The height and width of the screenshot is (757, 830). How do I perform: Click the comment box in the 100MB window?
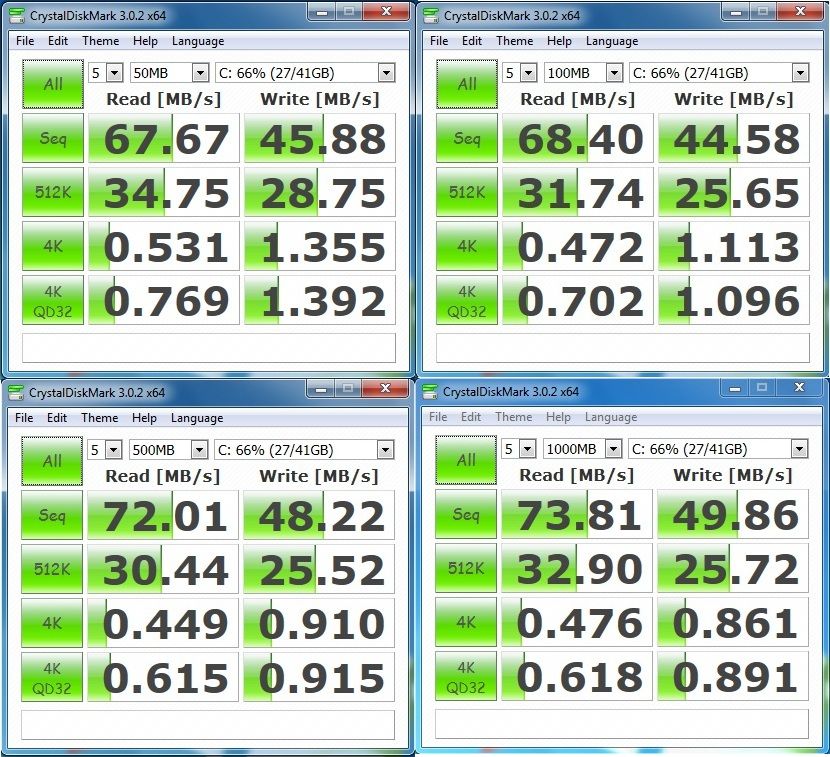(x=622, y=348)
